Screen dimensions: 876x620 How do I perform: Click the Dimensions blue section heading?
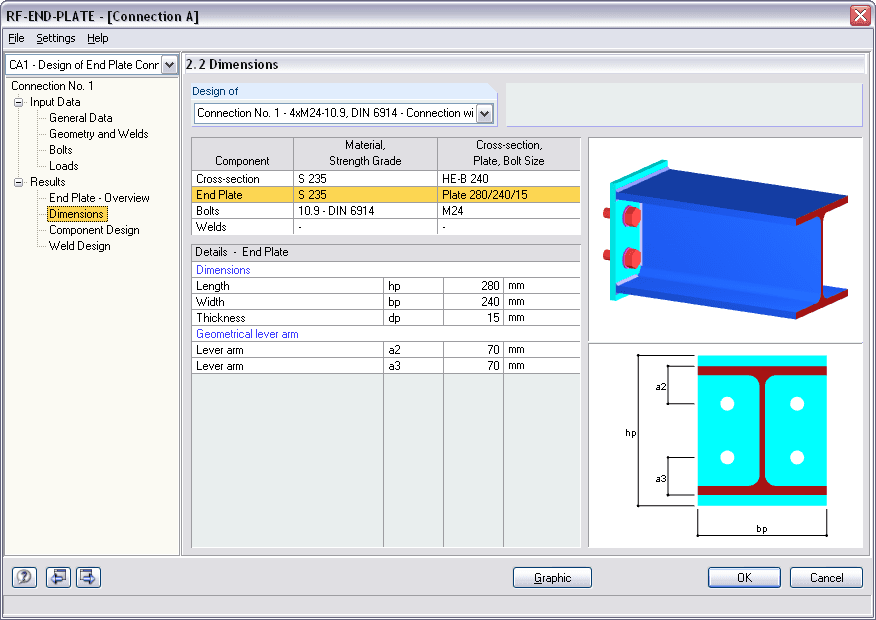pyautogui.click(x=223, y=270)
